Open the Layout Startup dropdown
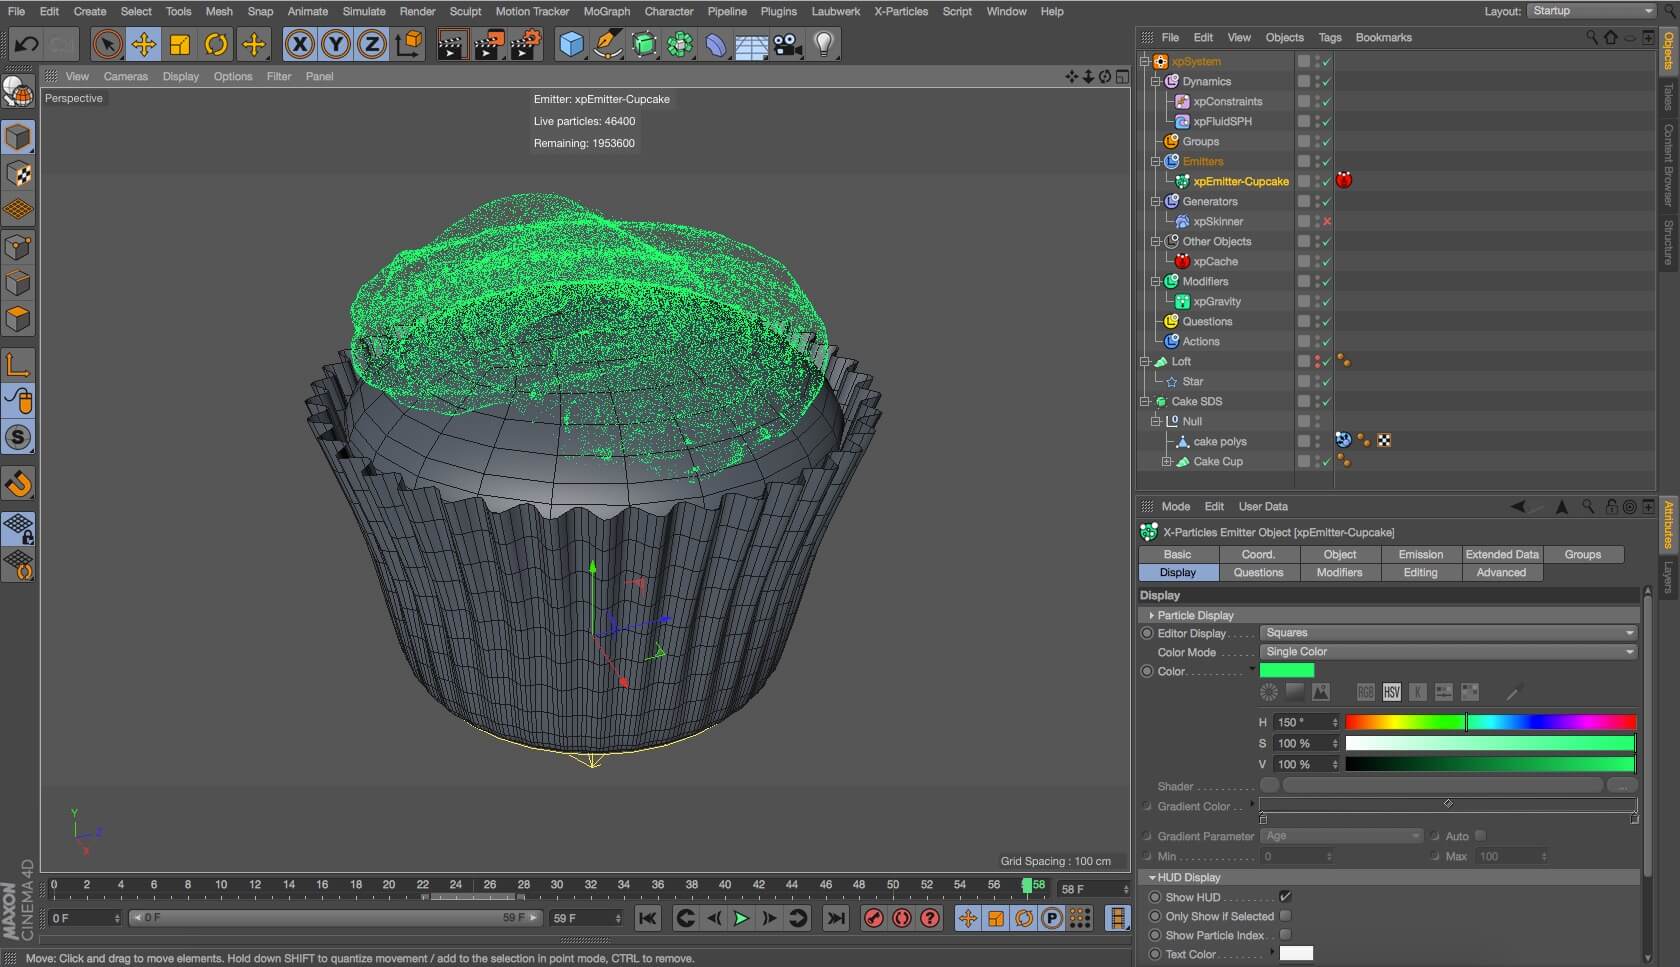This screenshot has width=1680, height=967. pos(1592,11)
